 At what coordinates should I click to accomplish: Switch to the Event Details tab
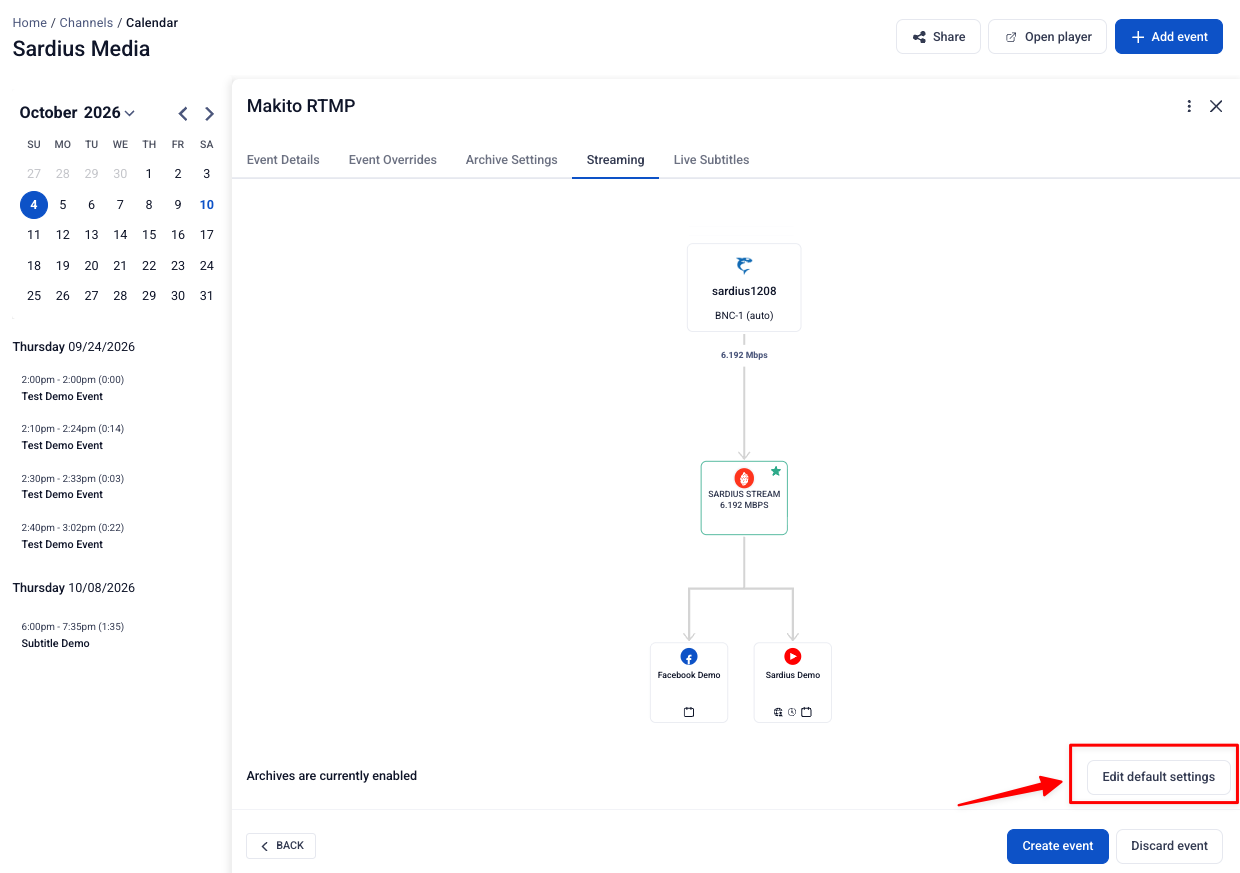[x=283, y=160]
